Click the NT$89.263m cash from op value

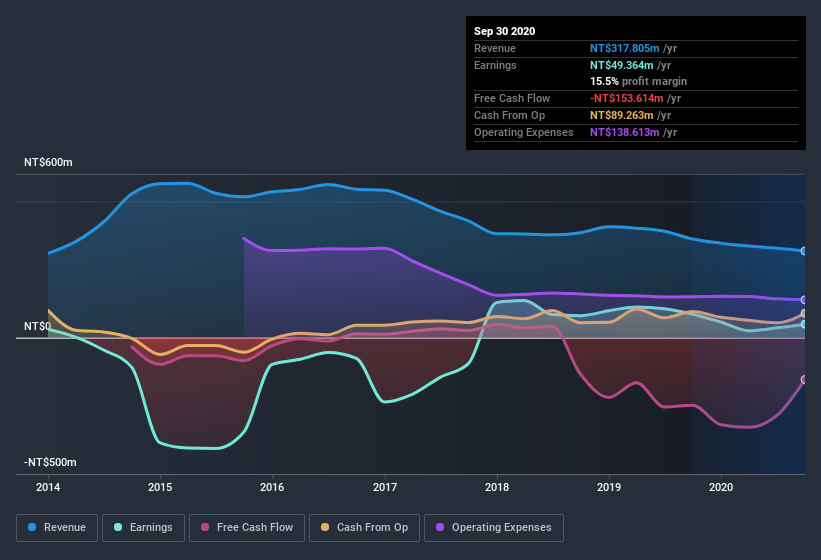622,115
